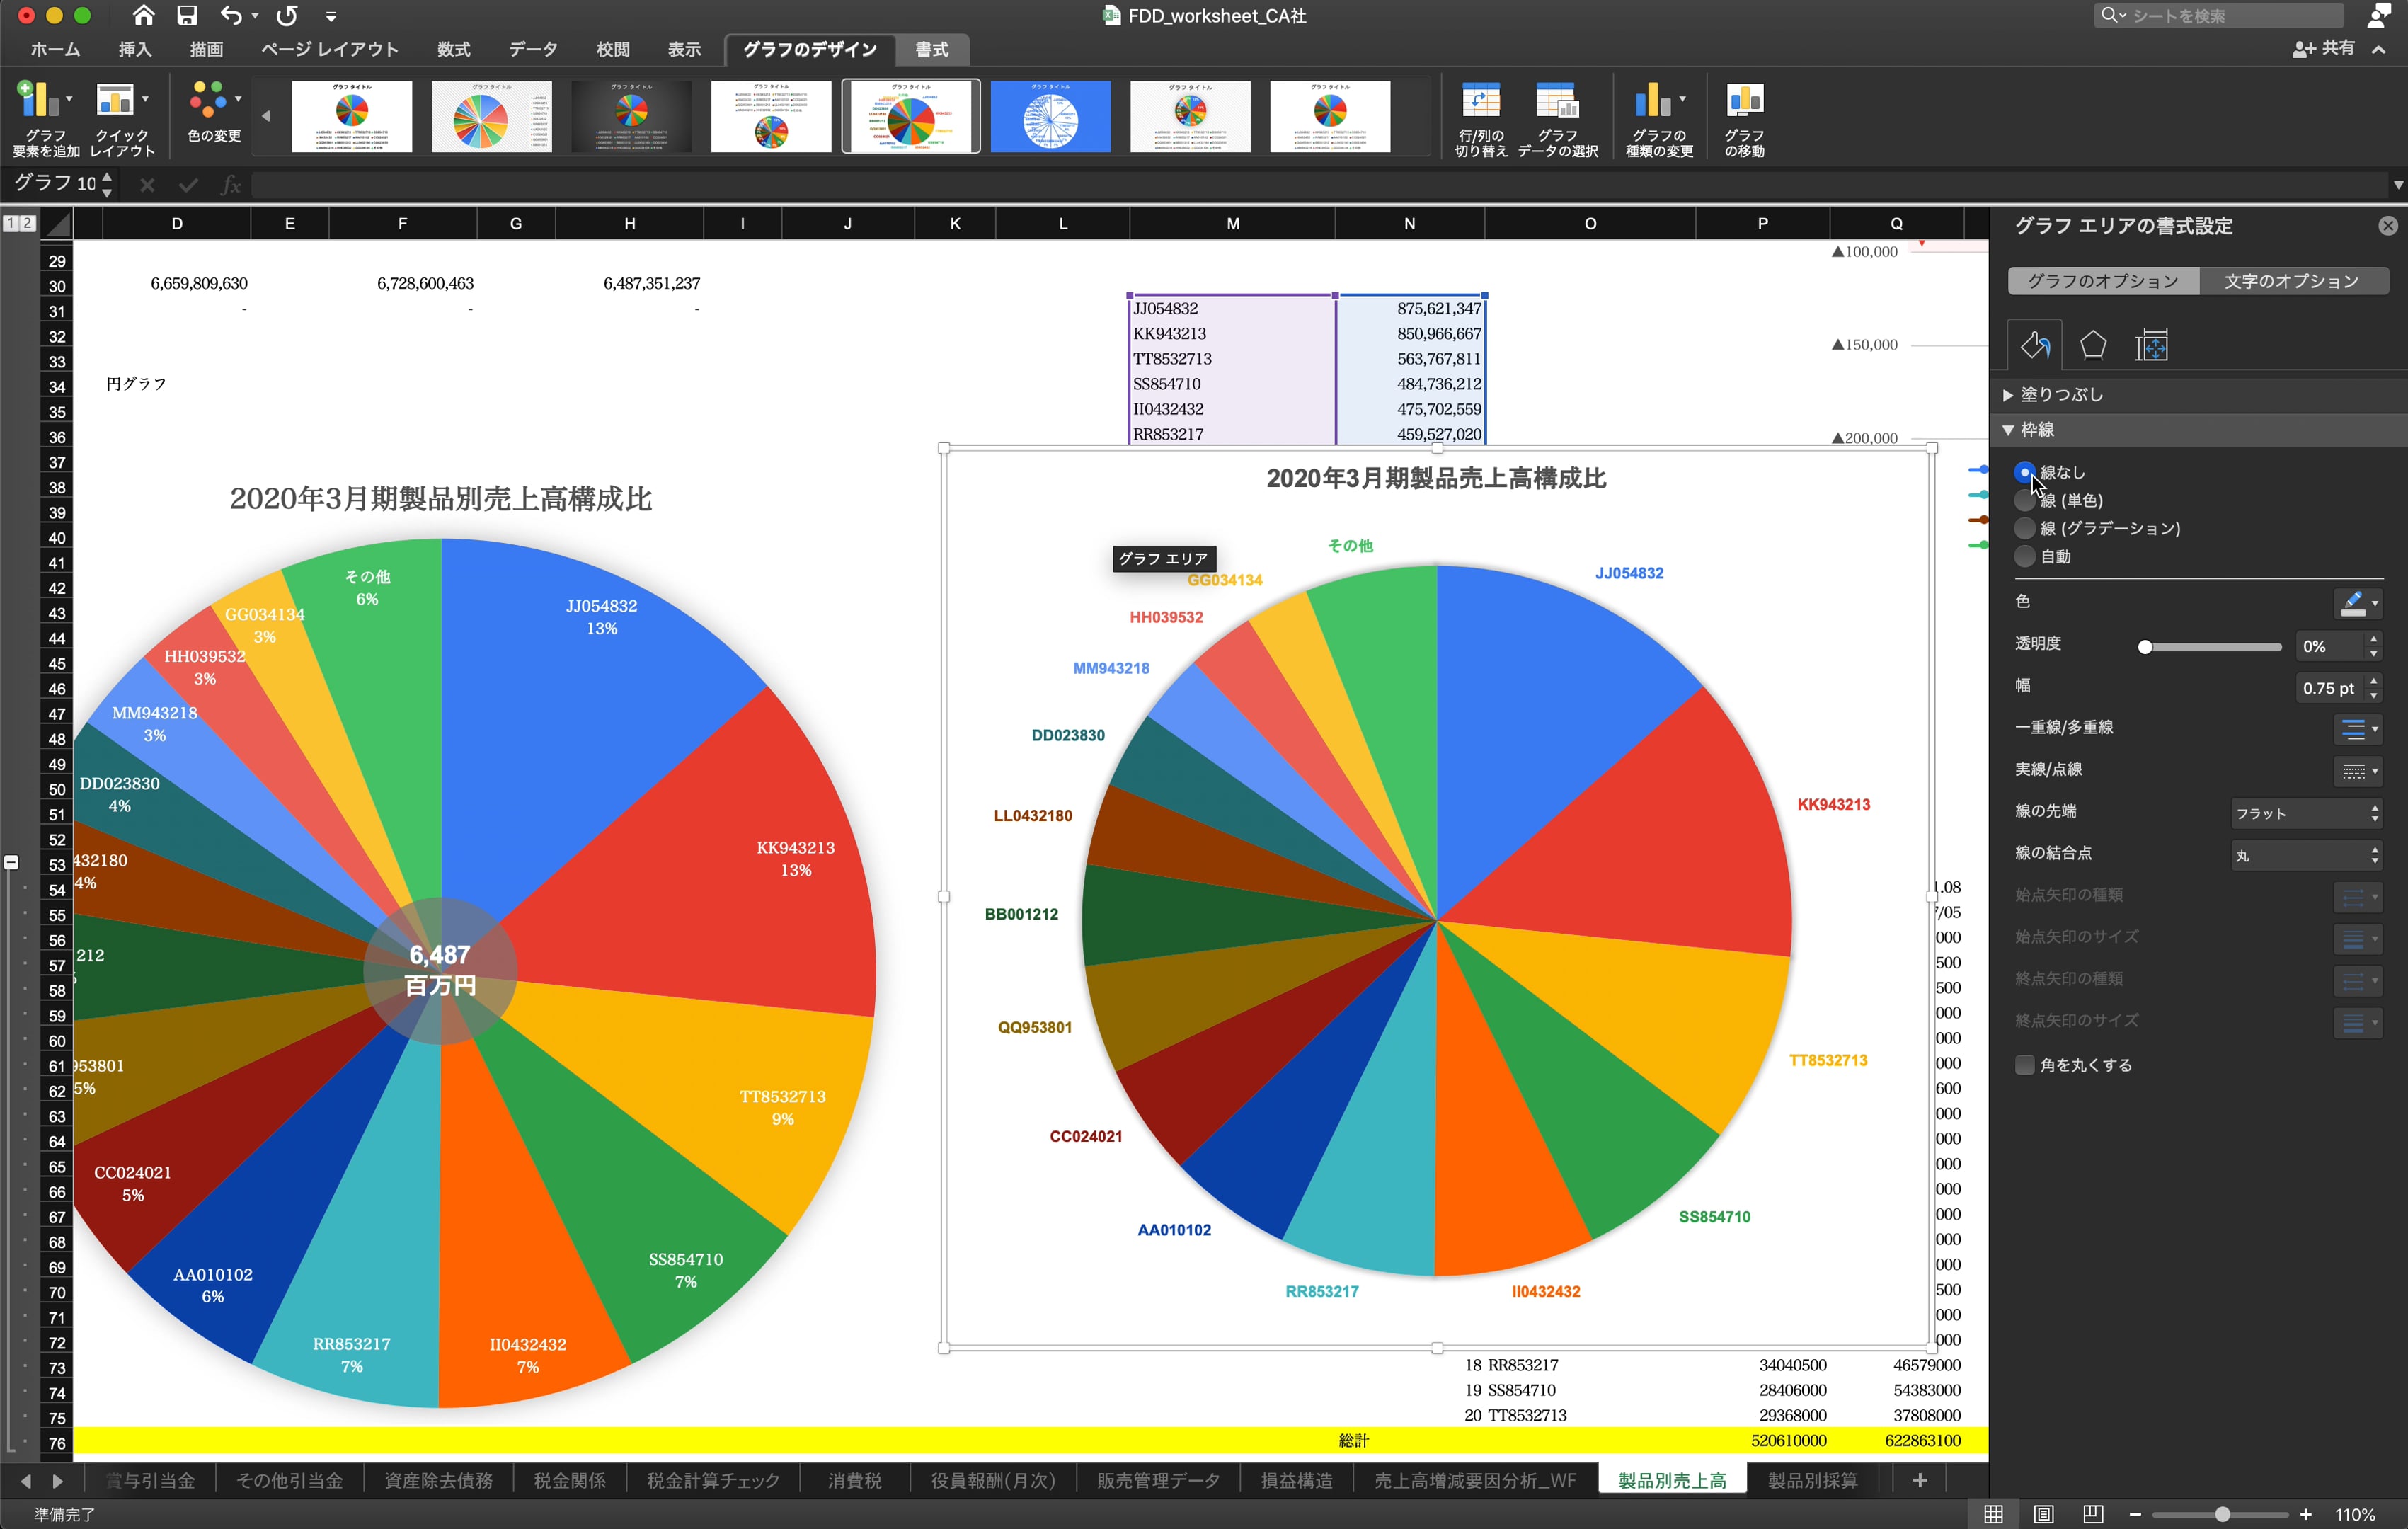
Task: Choose the gradient line radio option
Action: tap(2025, 528)
